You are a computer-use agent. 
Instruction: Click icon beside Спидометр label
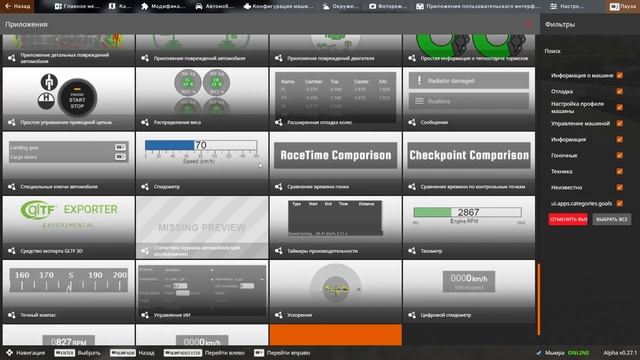[x=145, y=187]
